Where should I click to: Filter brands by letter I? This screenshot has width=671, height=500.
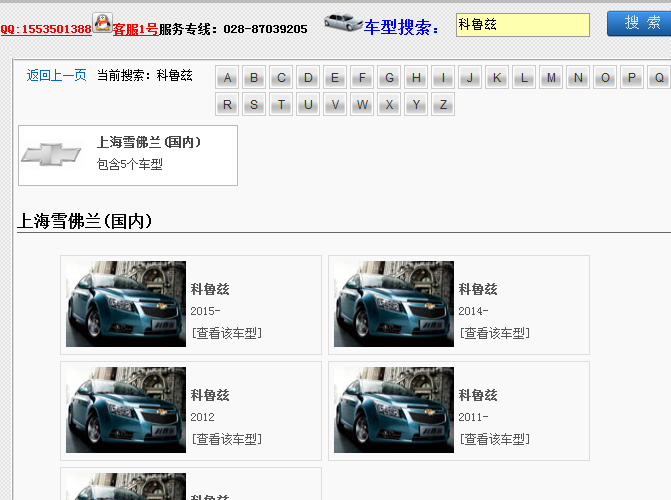443,77
